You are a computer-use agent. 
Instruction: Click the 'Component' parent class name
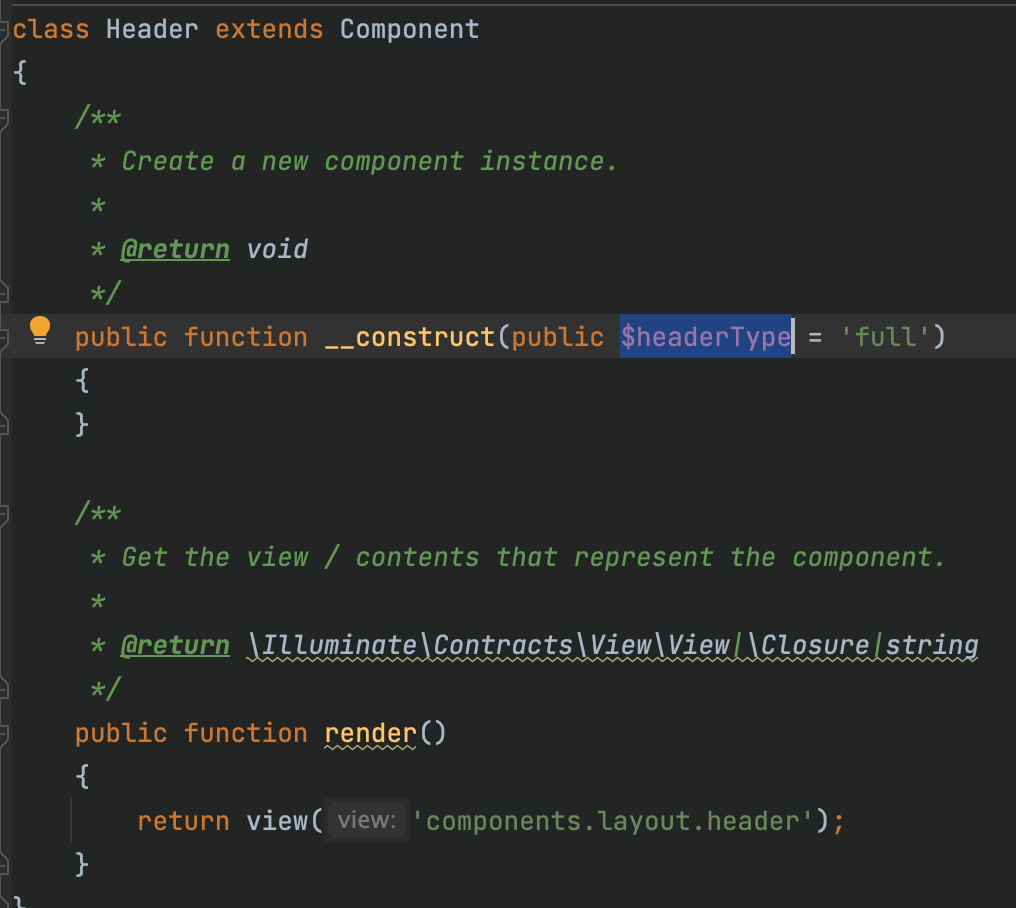pos(410,30)
